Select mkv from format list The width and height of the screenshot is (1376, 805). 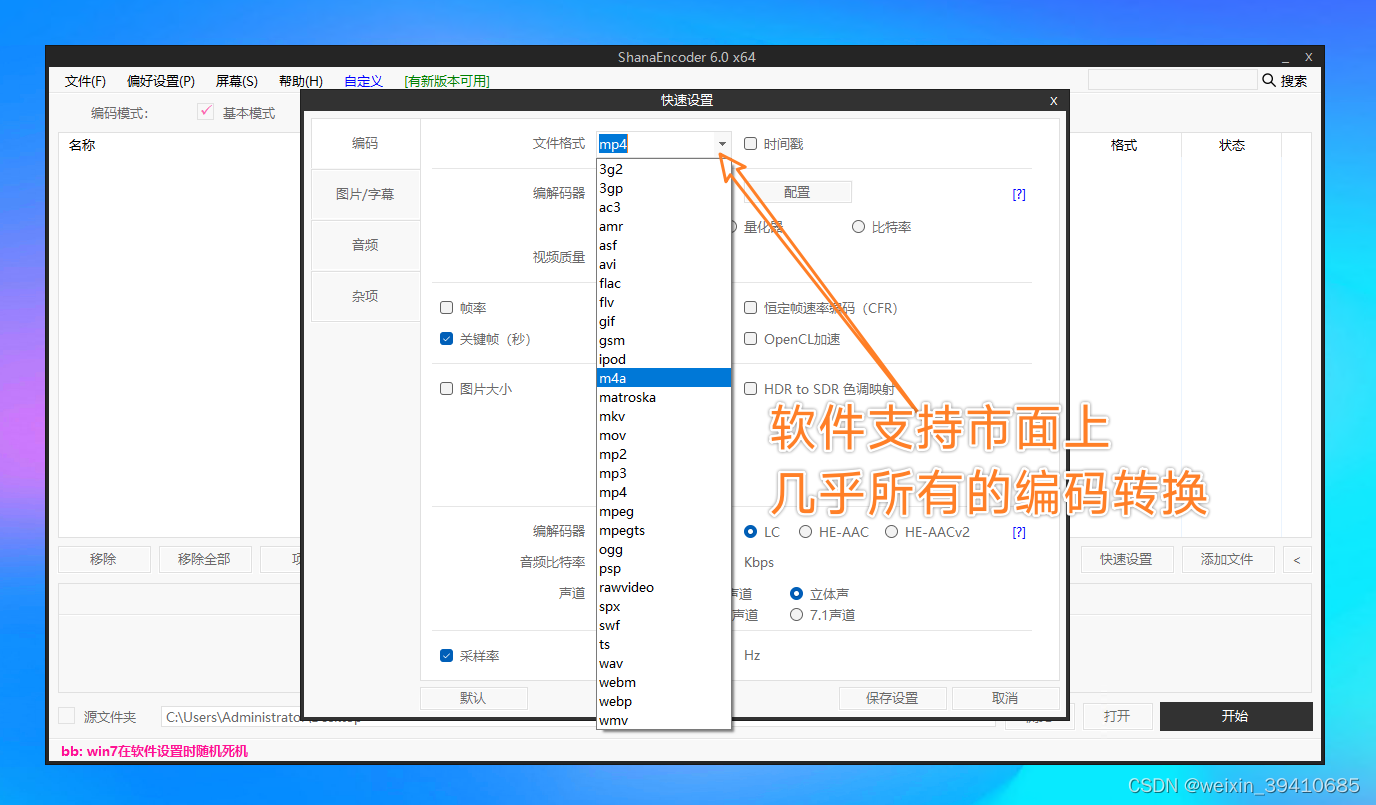[x=664, y=416]
